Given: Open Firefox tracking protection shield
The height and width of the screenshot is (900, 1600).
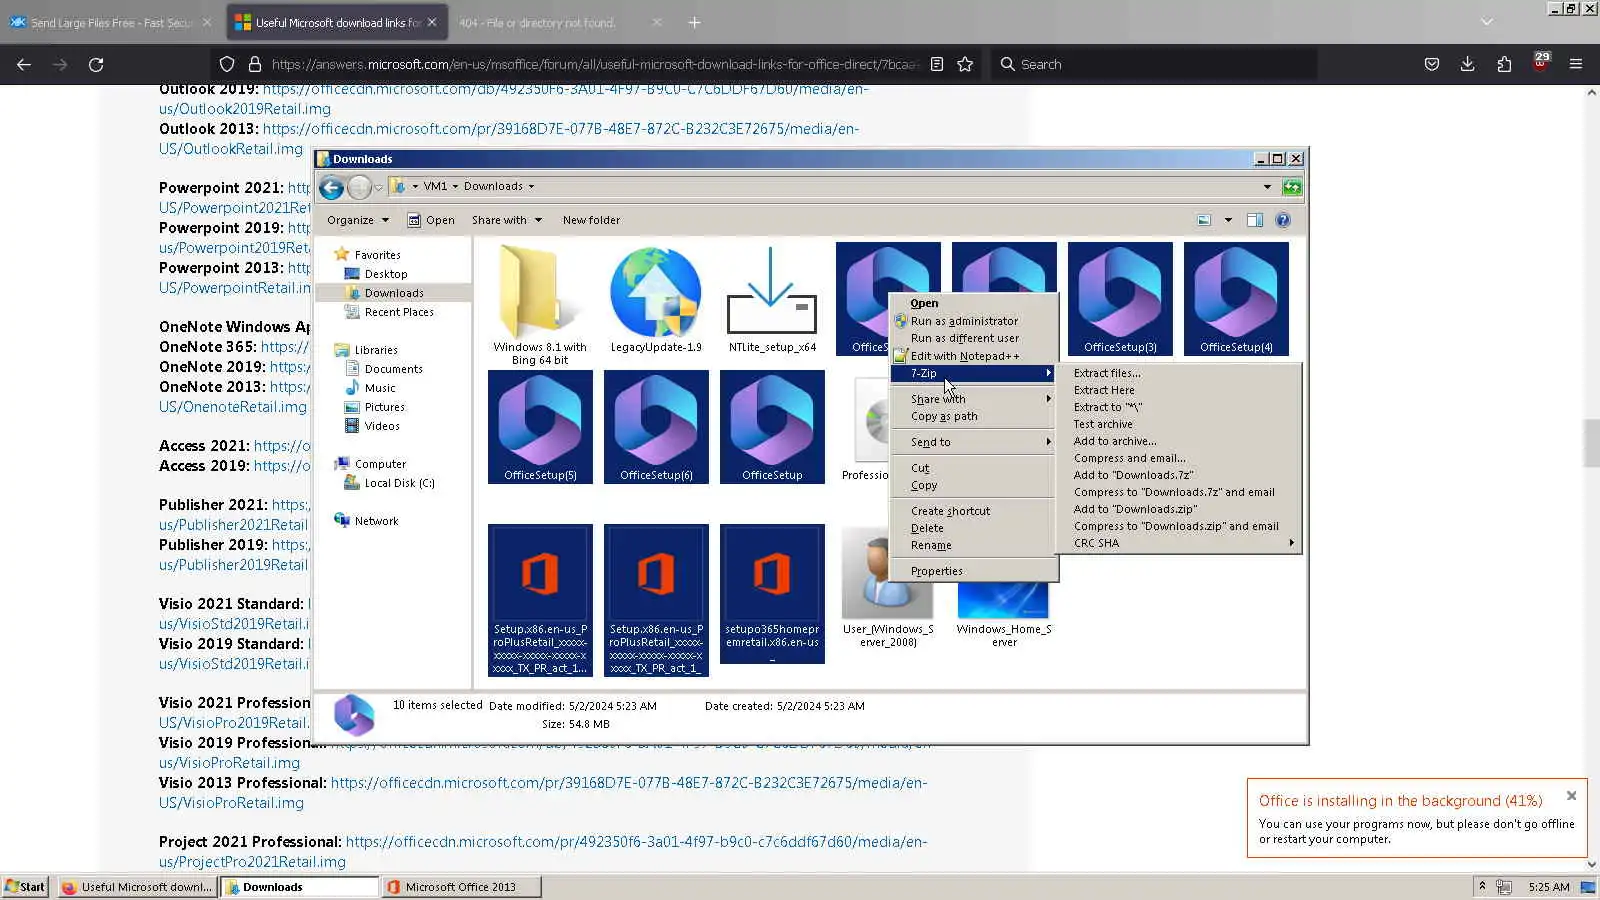Looking at the screenshot, I should pos(227,64).
